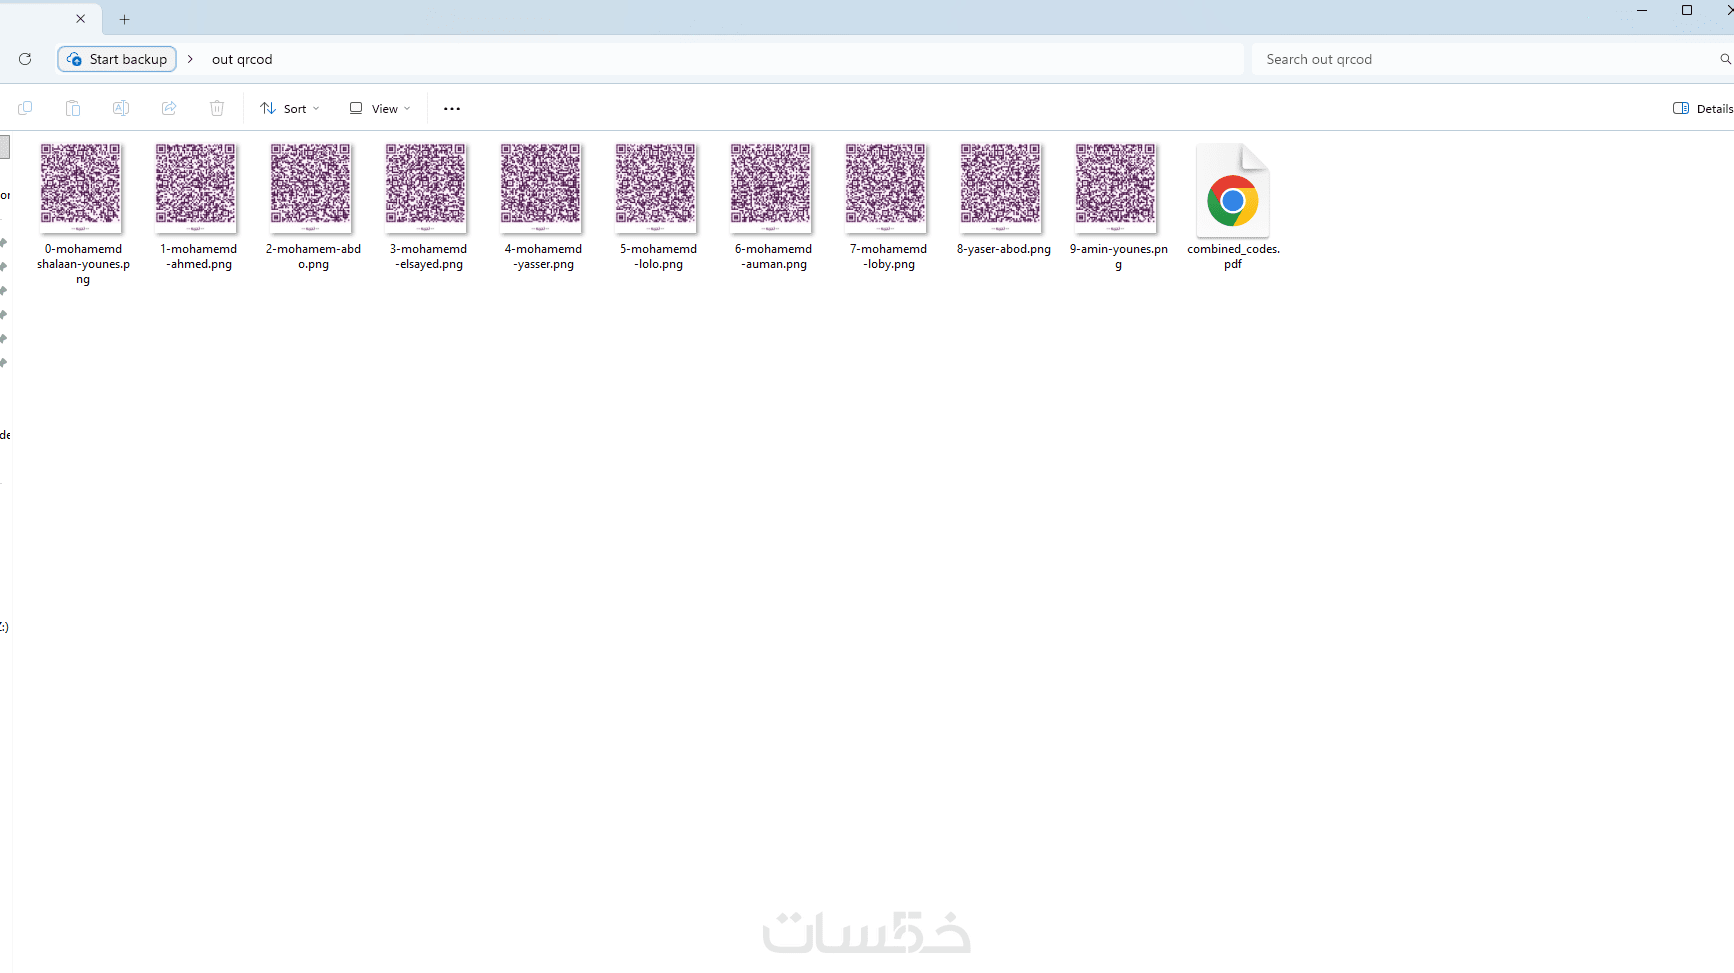Expand the breadcrumb chevron before out qrcod
The height and width of the screenshot is (973, 1734).
[x=190, y=59]
